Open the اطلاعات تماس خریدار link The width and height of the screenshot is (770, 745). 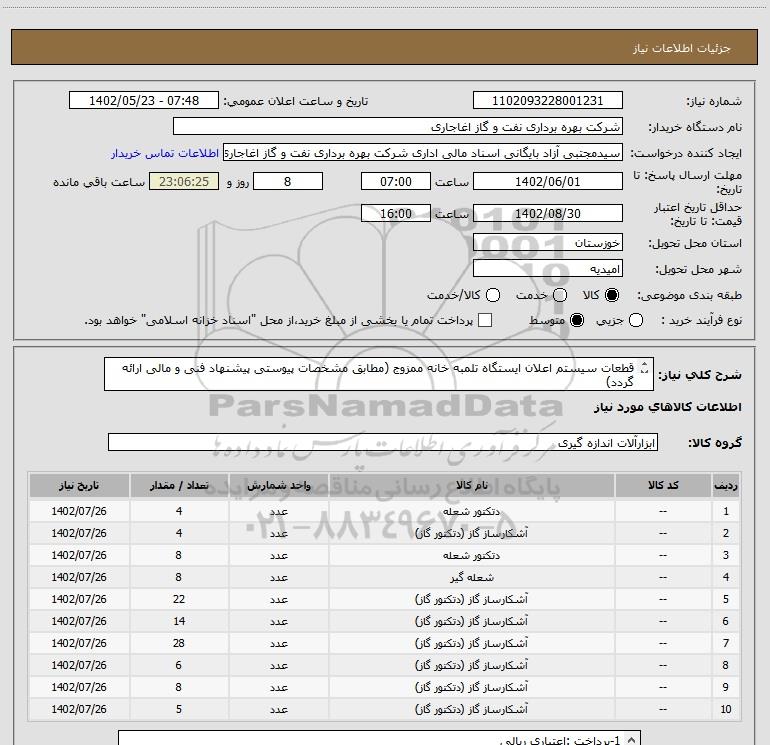(x=165, y=153)
